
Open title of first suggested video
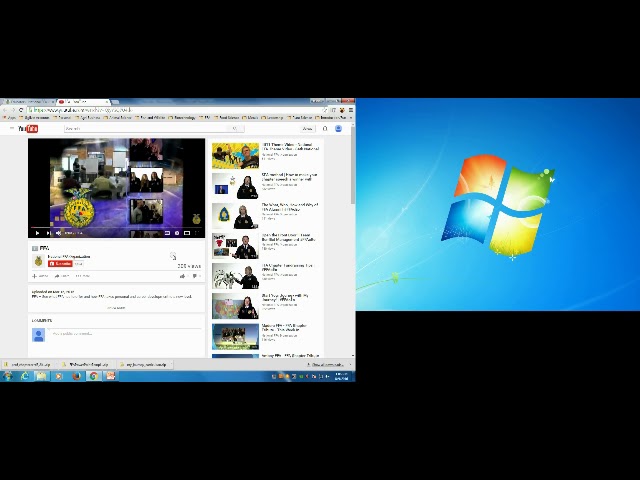tap(290, 147)
